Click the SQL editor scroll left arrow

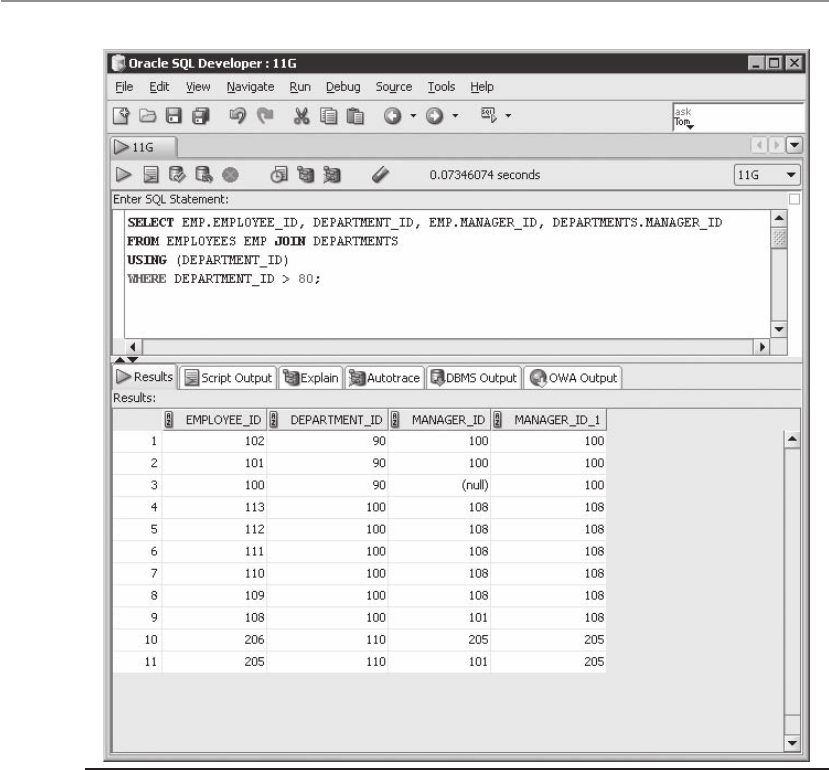click(x=133, y=347)
